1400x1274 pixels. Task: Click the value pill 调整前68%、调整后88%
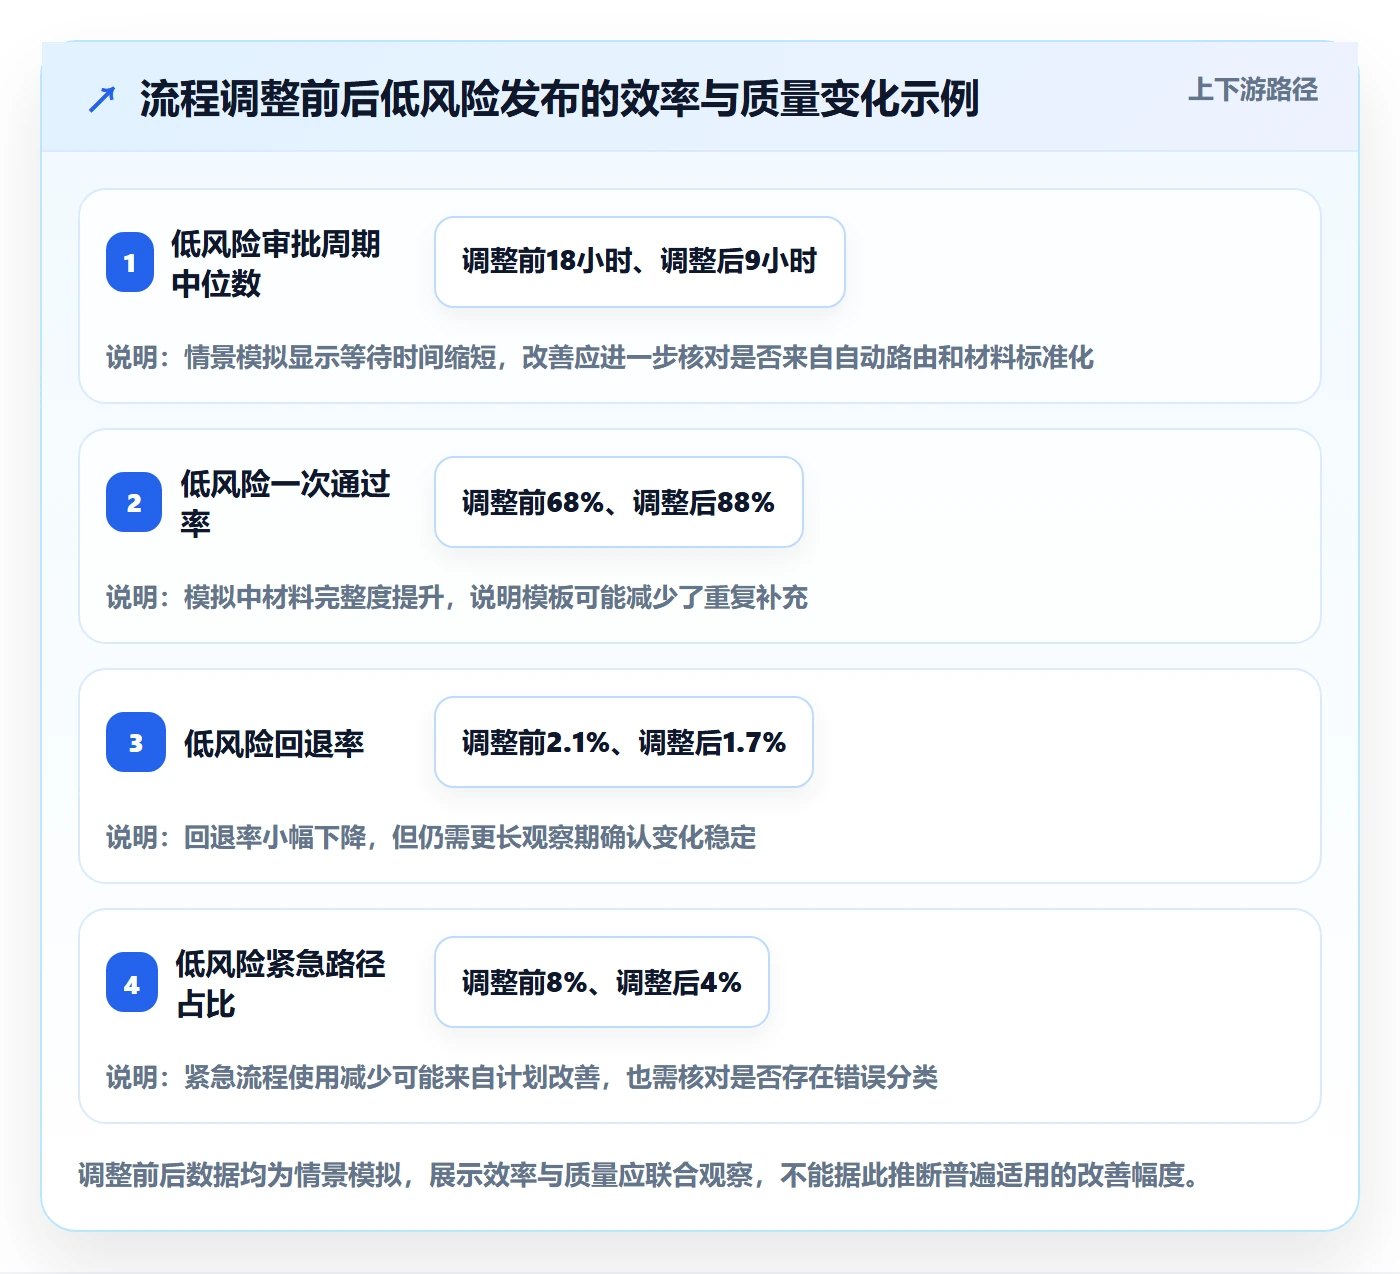pos(619,502)
